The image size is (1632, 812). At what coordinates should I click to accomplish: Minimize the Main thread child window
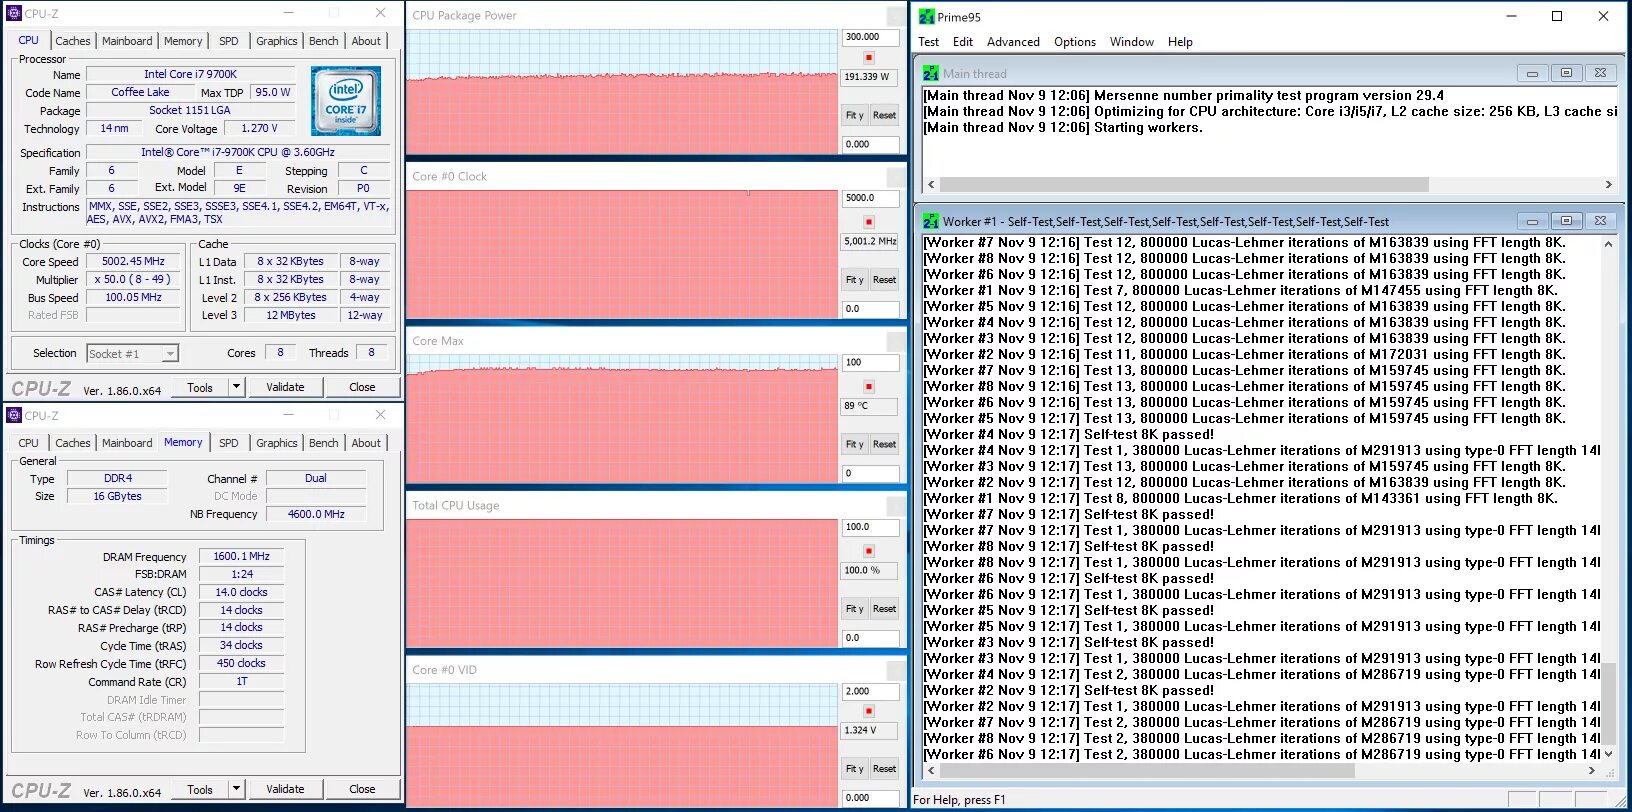point(1532,73)
